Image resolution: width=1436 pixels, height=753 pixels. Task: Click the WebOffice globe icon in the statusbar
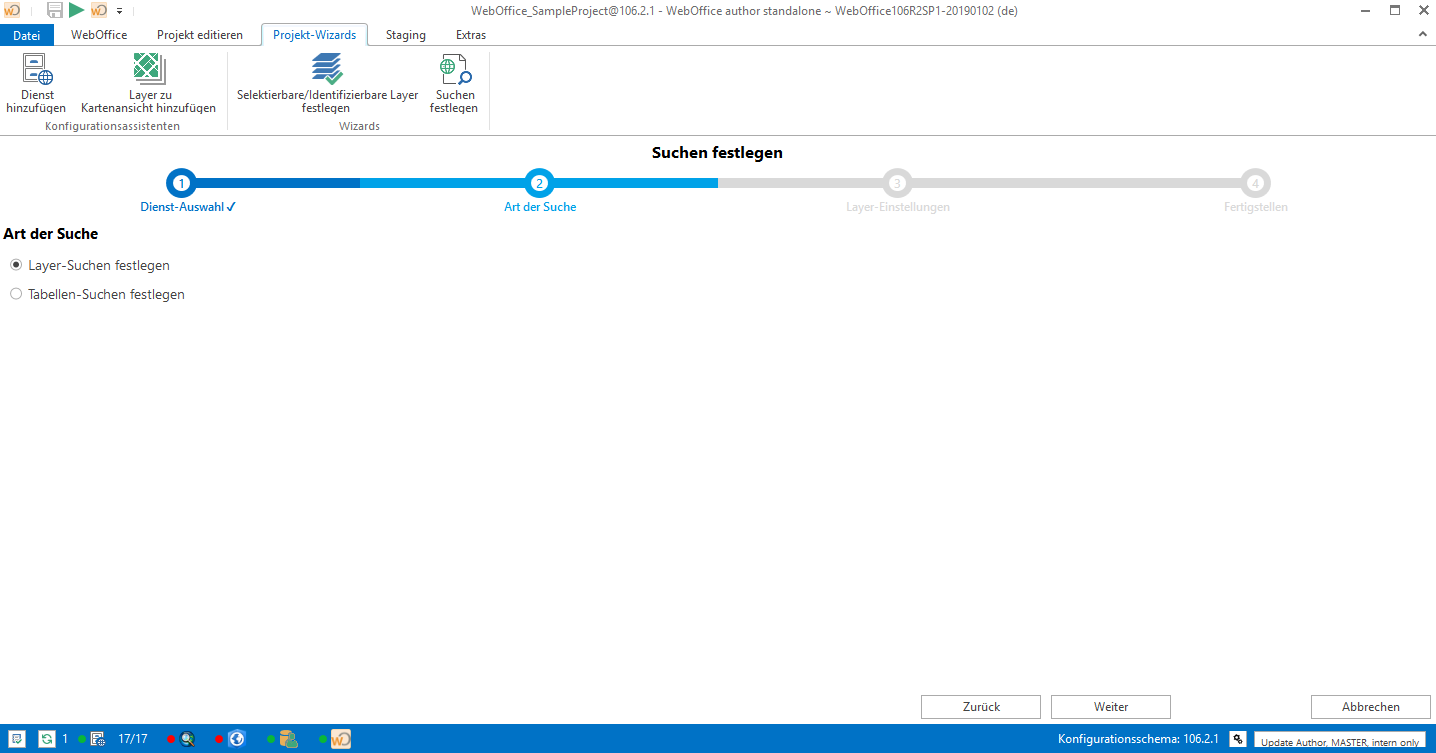[x=236, y=739]
